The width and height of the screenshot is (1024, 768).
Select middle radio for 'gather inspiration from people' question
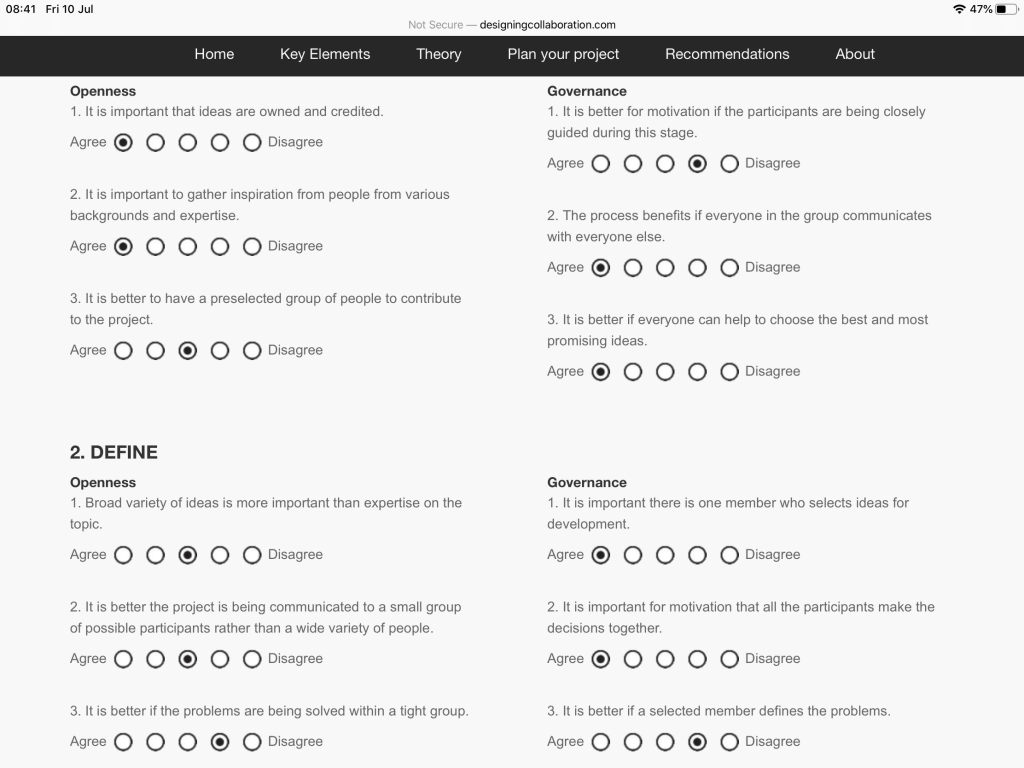(x=188, y=246)
